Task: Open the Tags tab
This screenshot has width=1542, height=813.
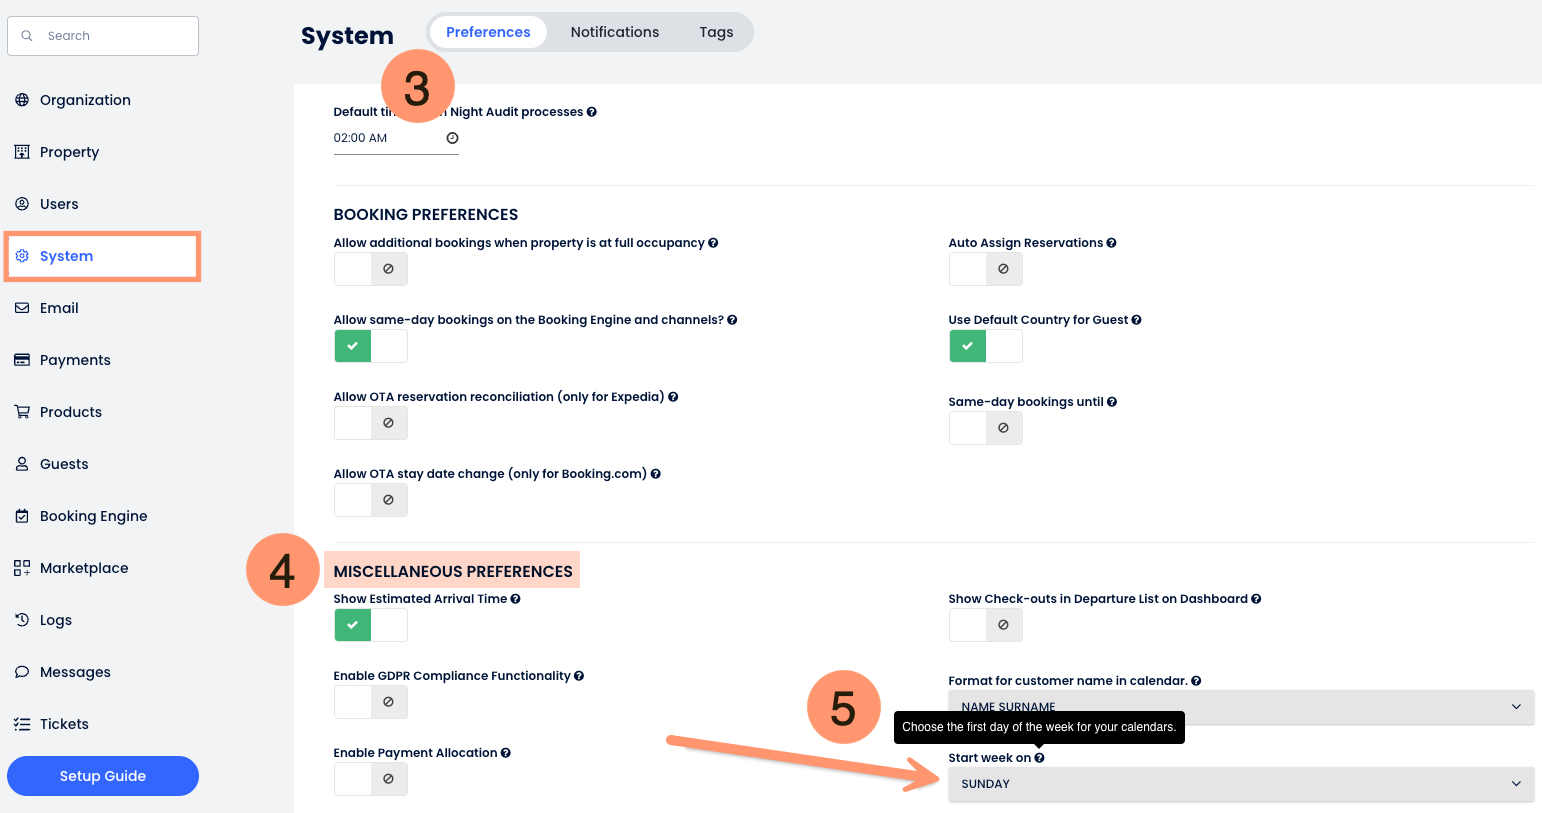Action: pos(716,32)
